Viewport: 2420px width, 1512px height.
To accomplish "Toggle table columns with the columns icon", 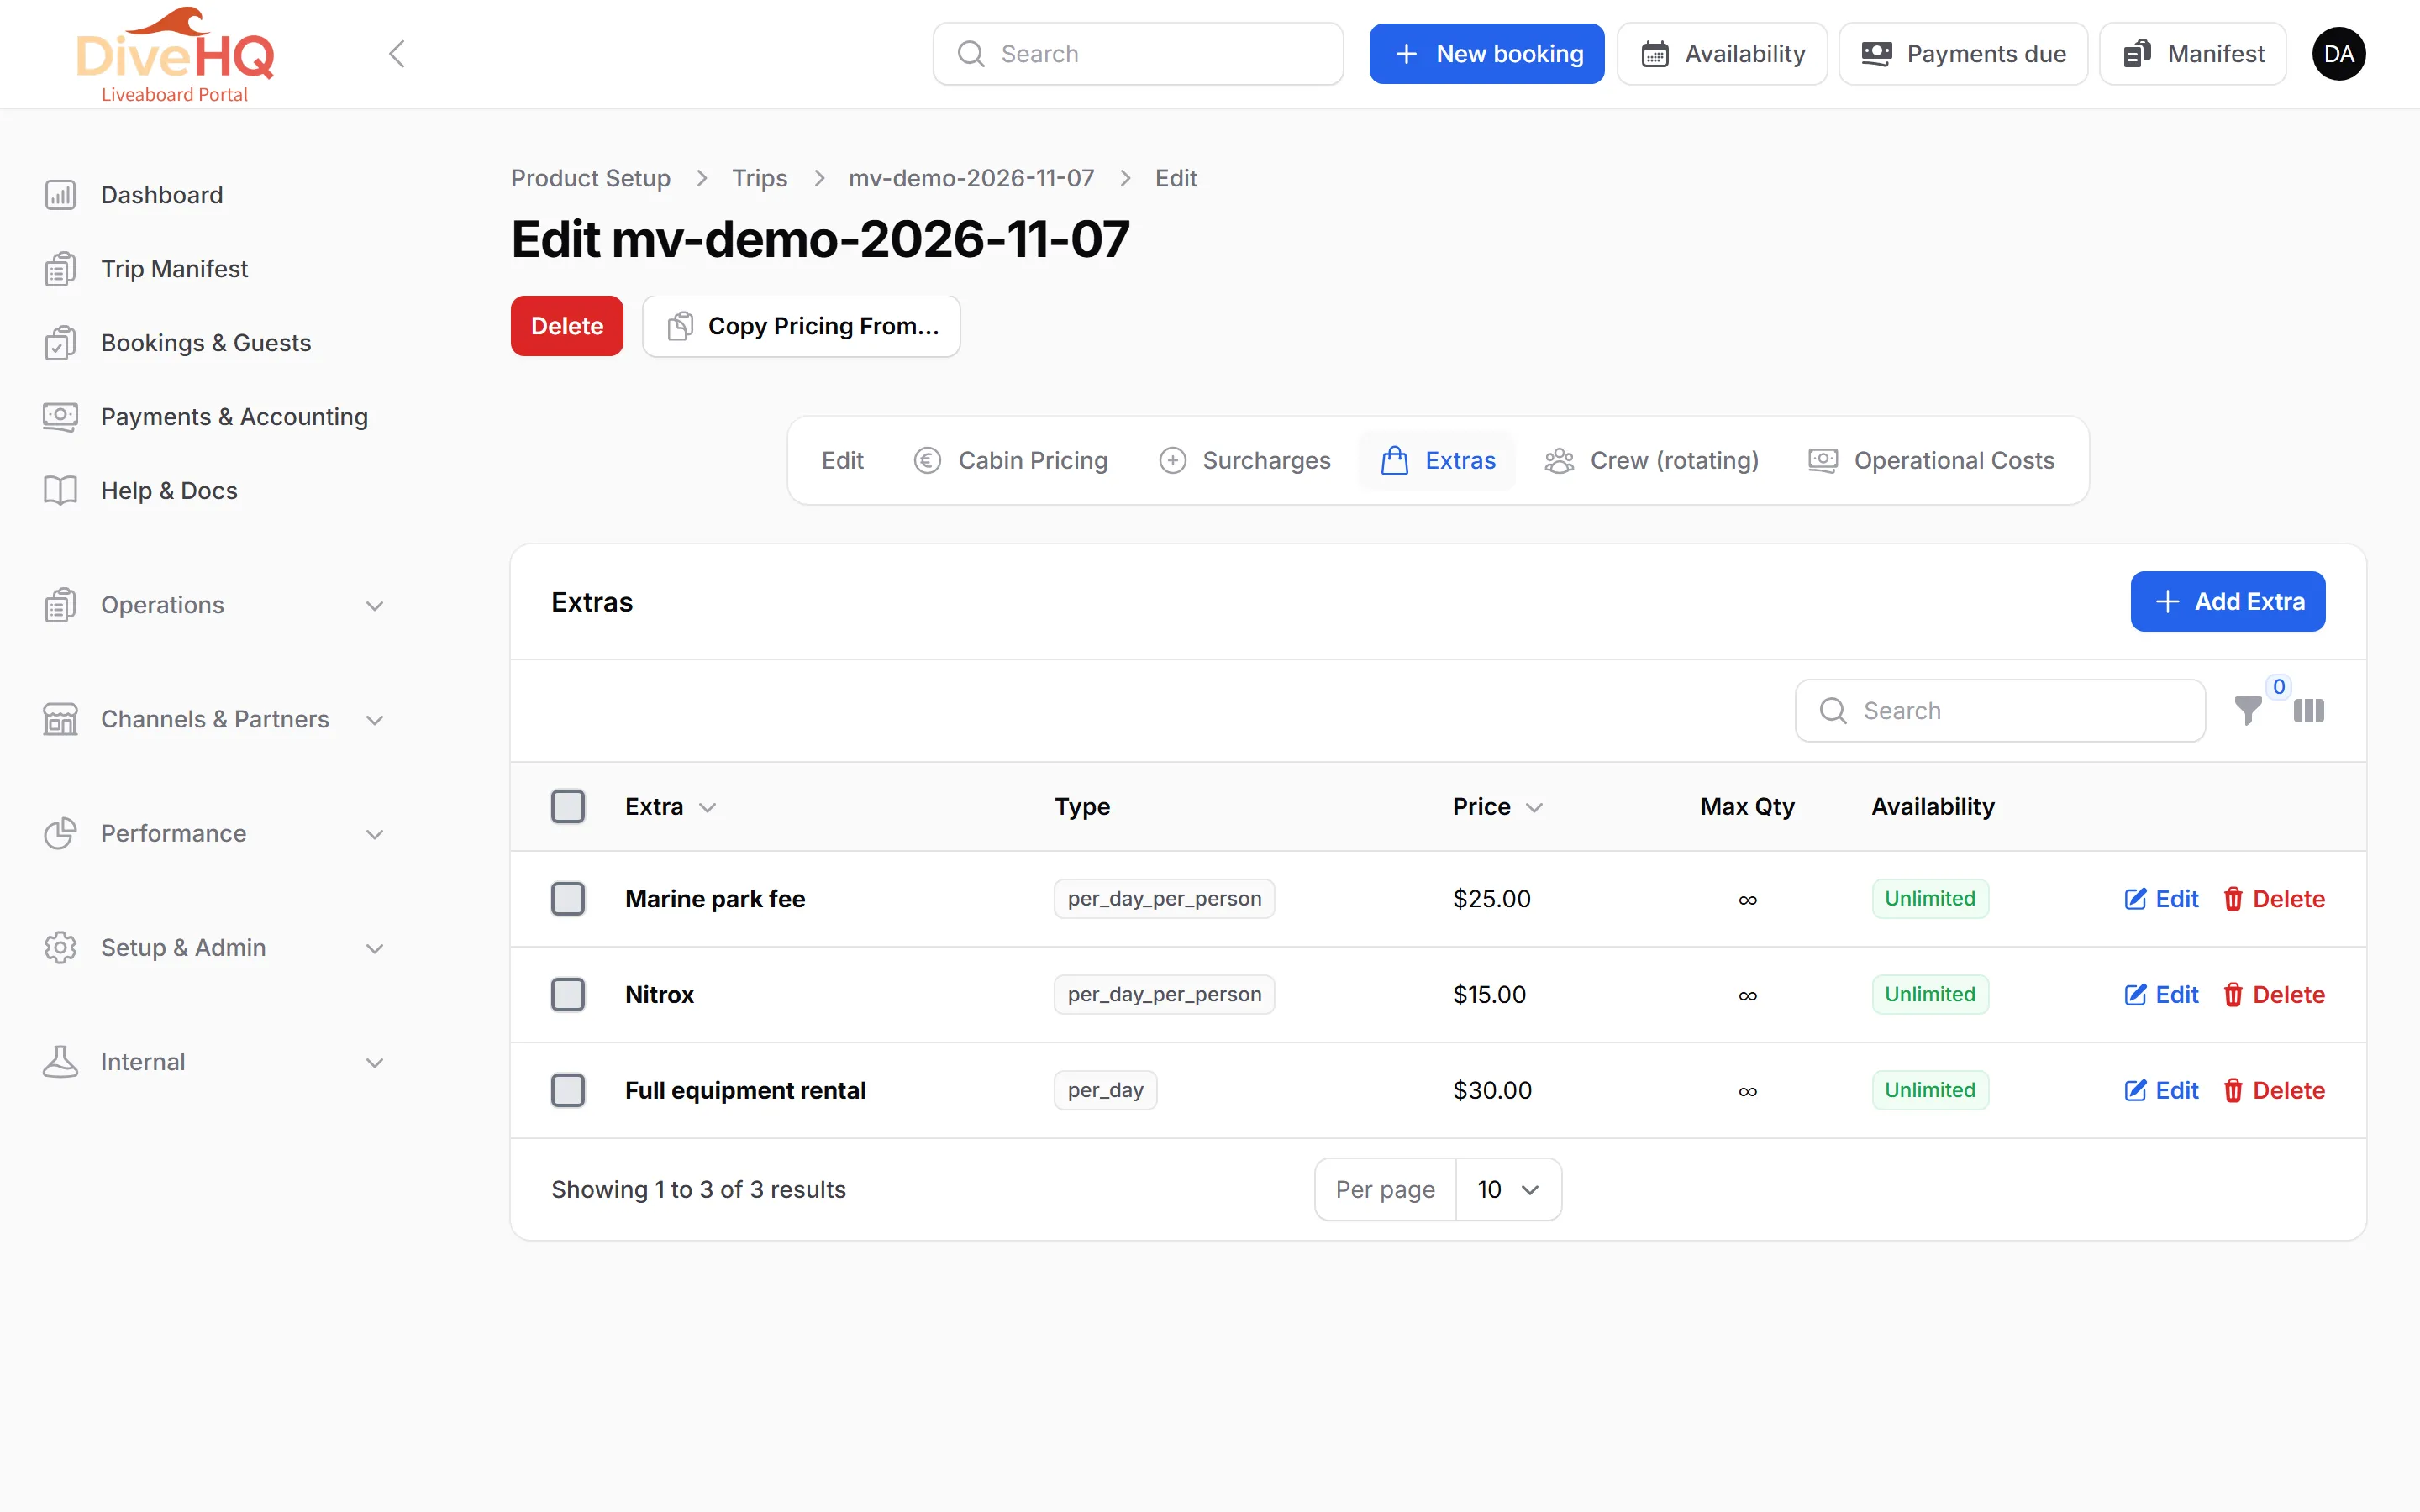I will [2309, 710].
